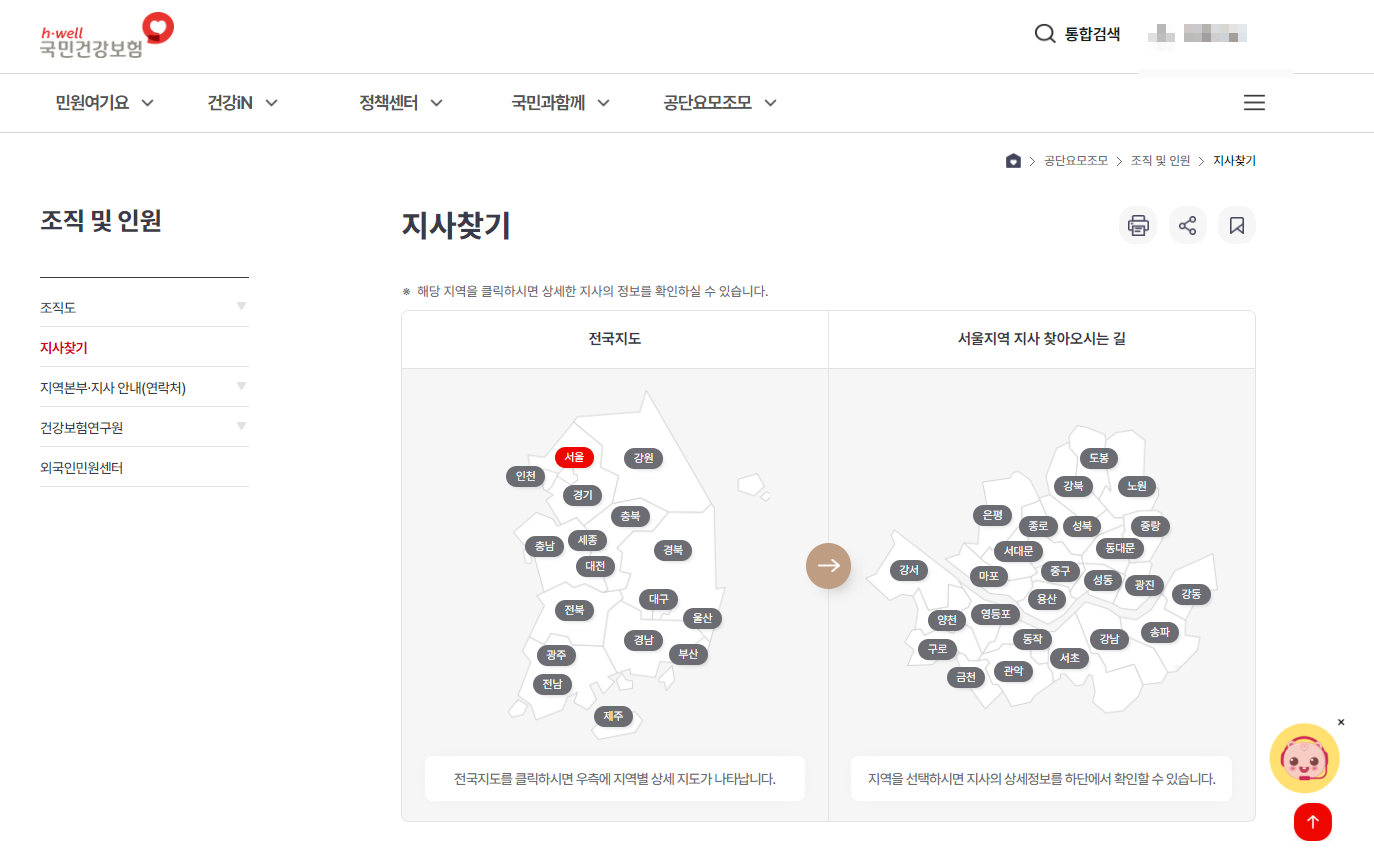Click the 국민건강보험 h-well logo

coord(108,36)
